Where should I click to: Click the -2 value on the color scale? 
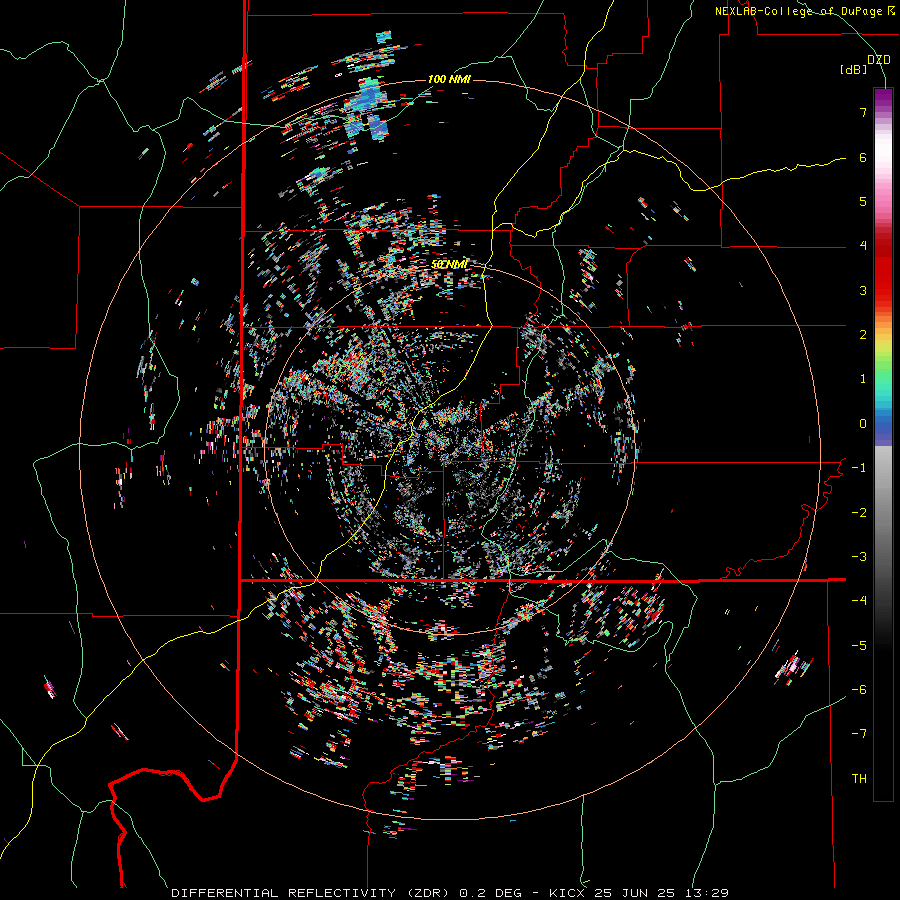[859, 513]
